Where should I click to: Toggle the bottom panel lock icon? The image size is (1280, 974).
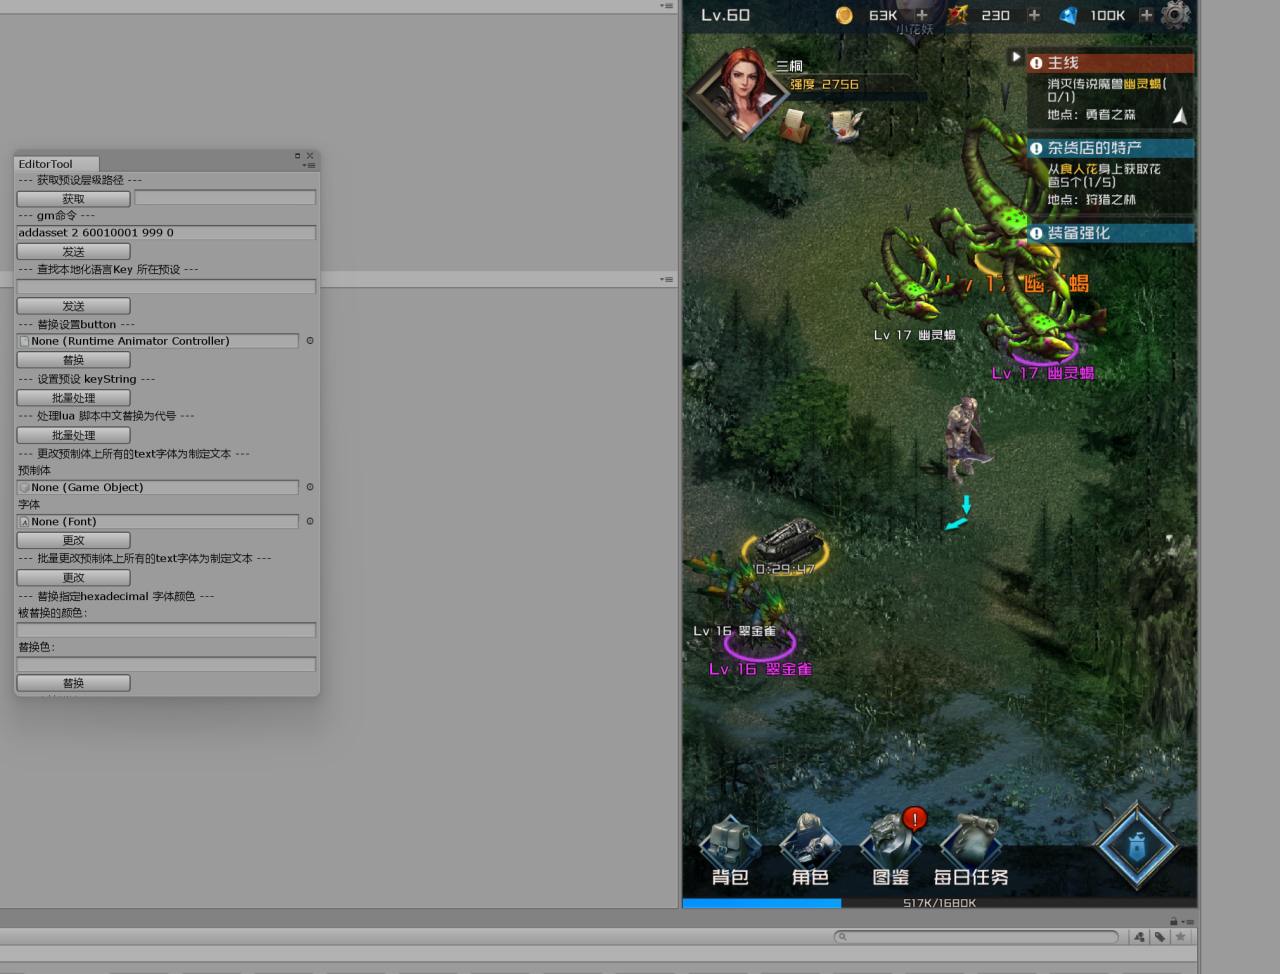coord(1174,921)
